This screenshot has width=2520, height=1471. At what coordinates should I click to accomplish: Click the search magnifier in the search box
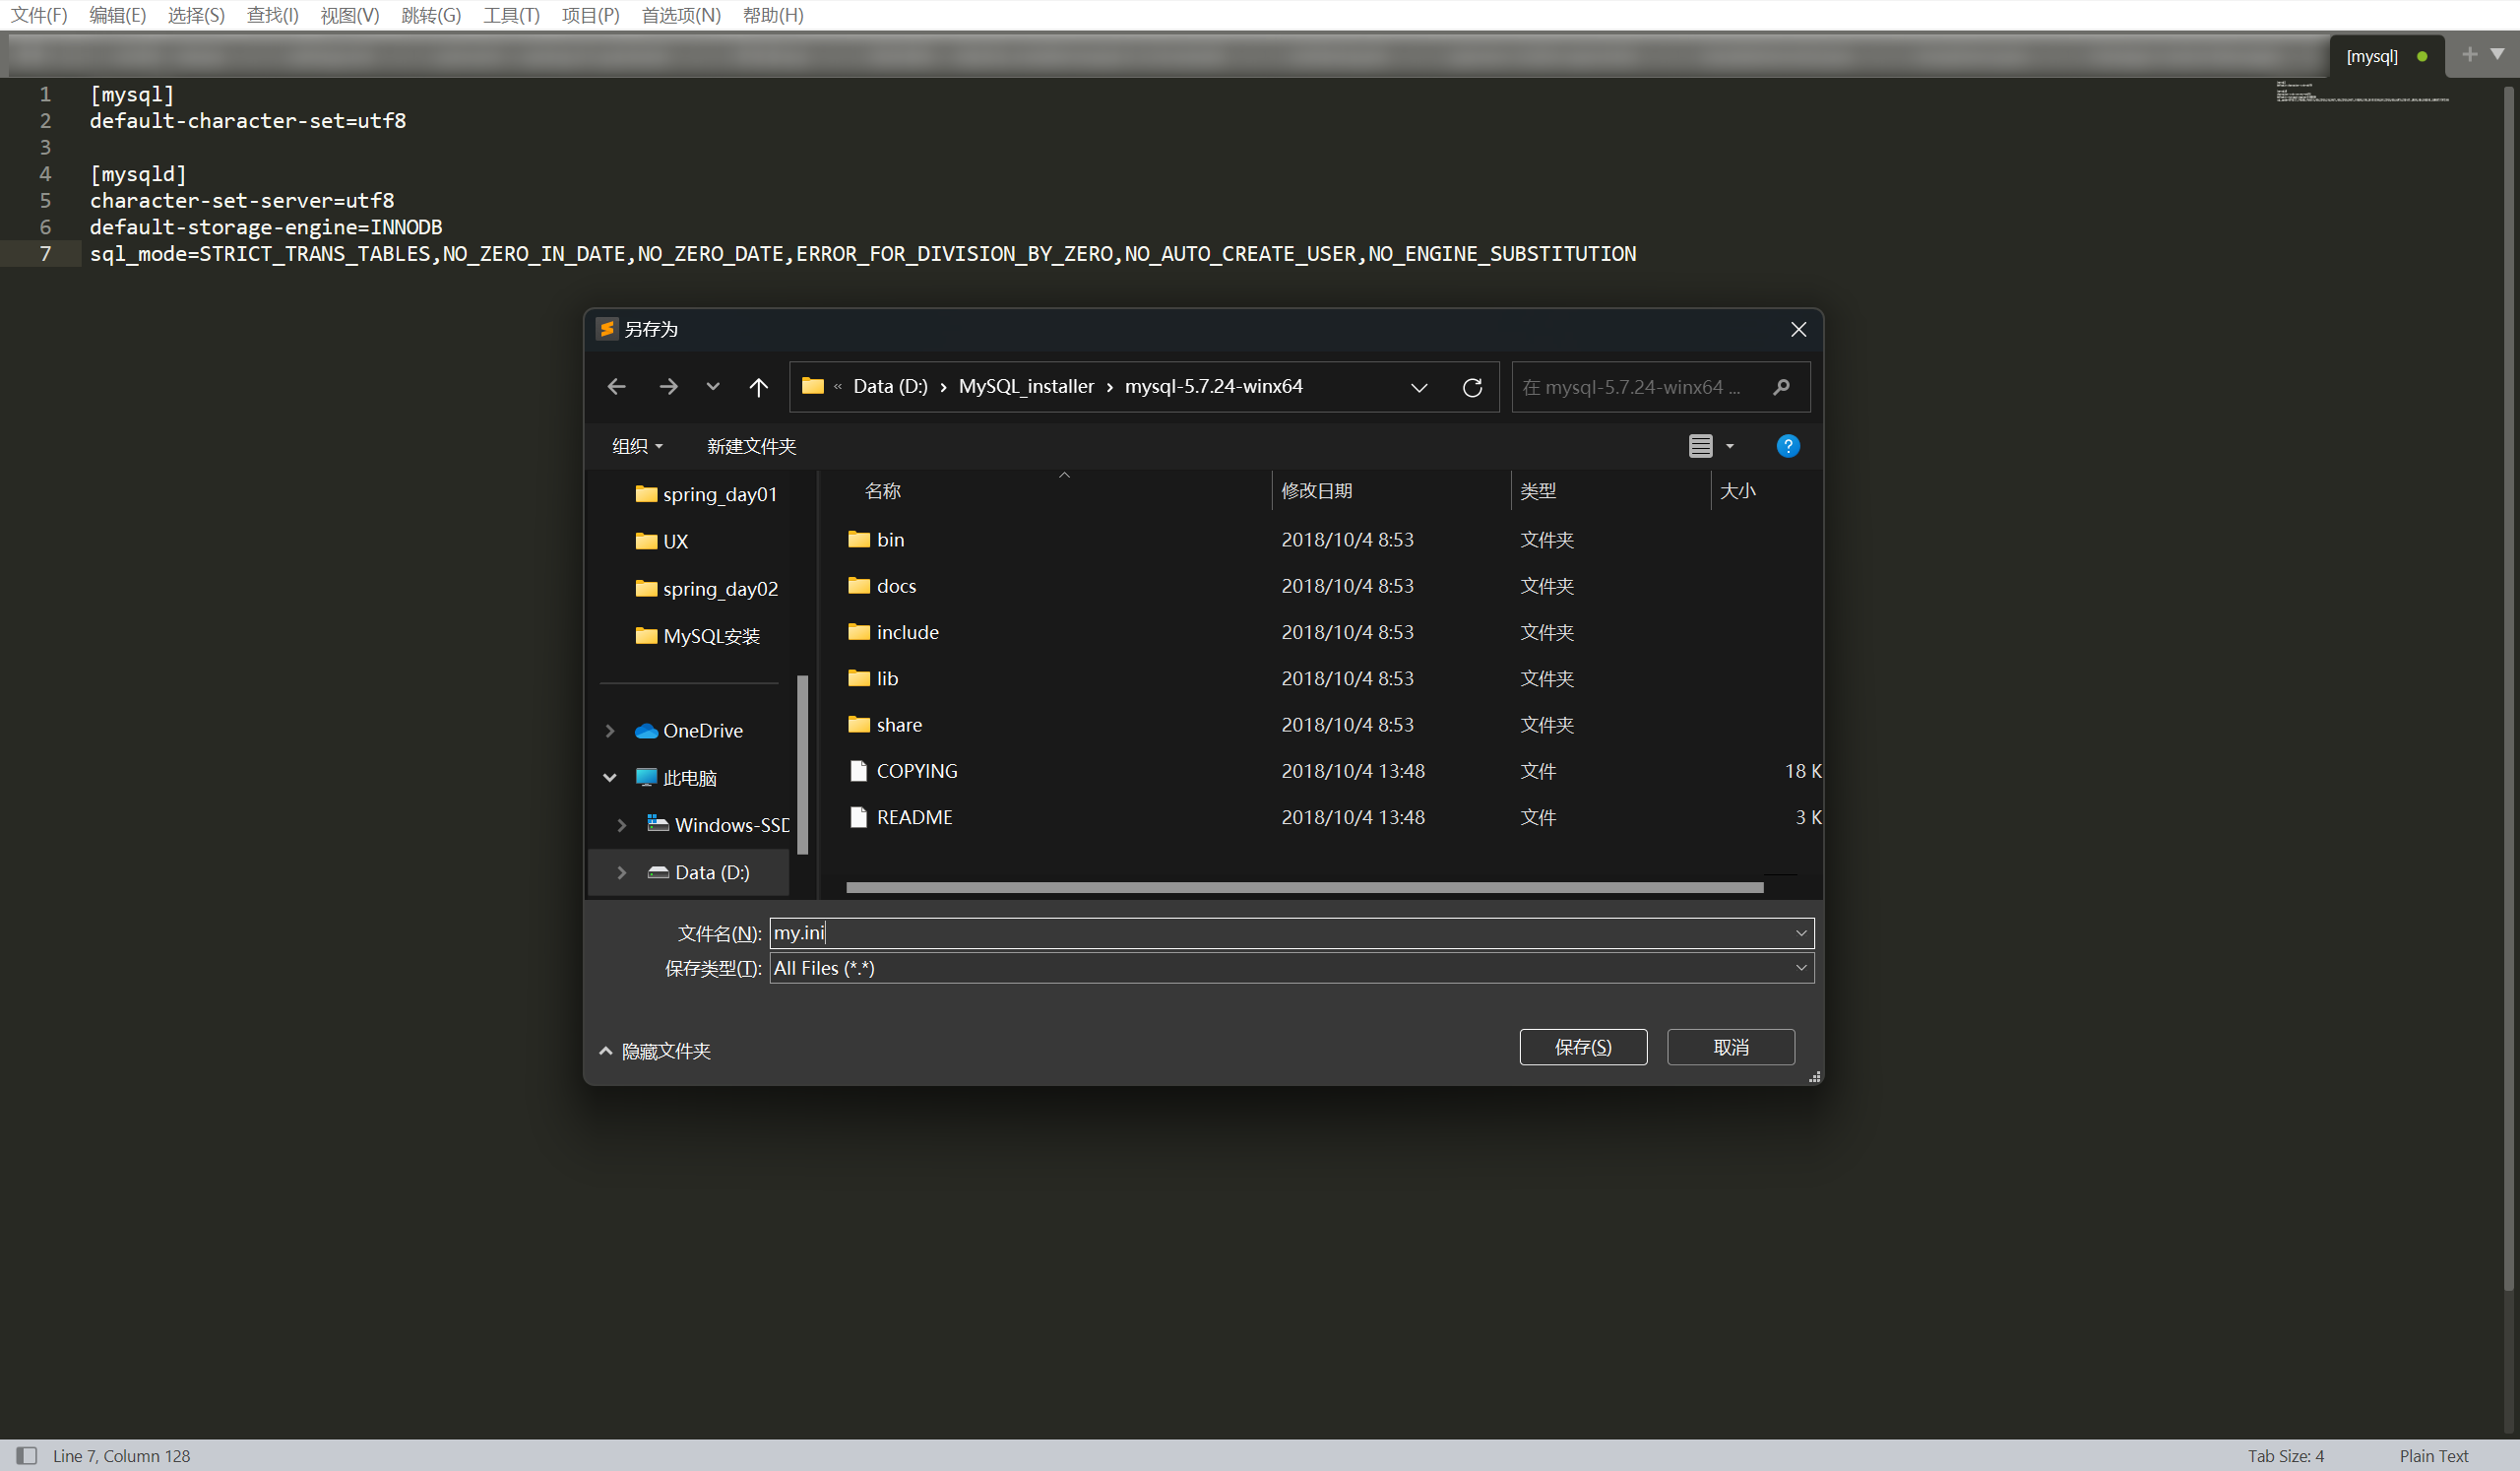(1782, 387)
